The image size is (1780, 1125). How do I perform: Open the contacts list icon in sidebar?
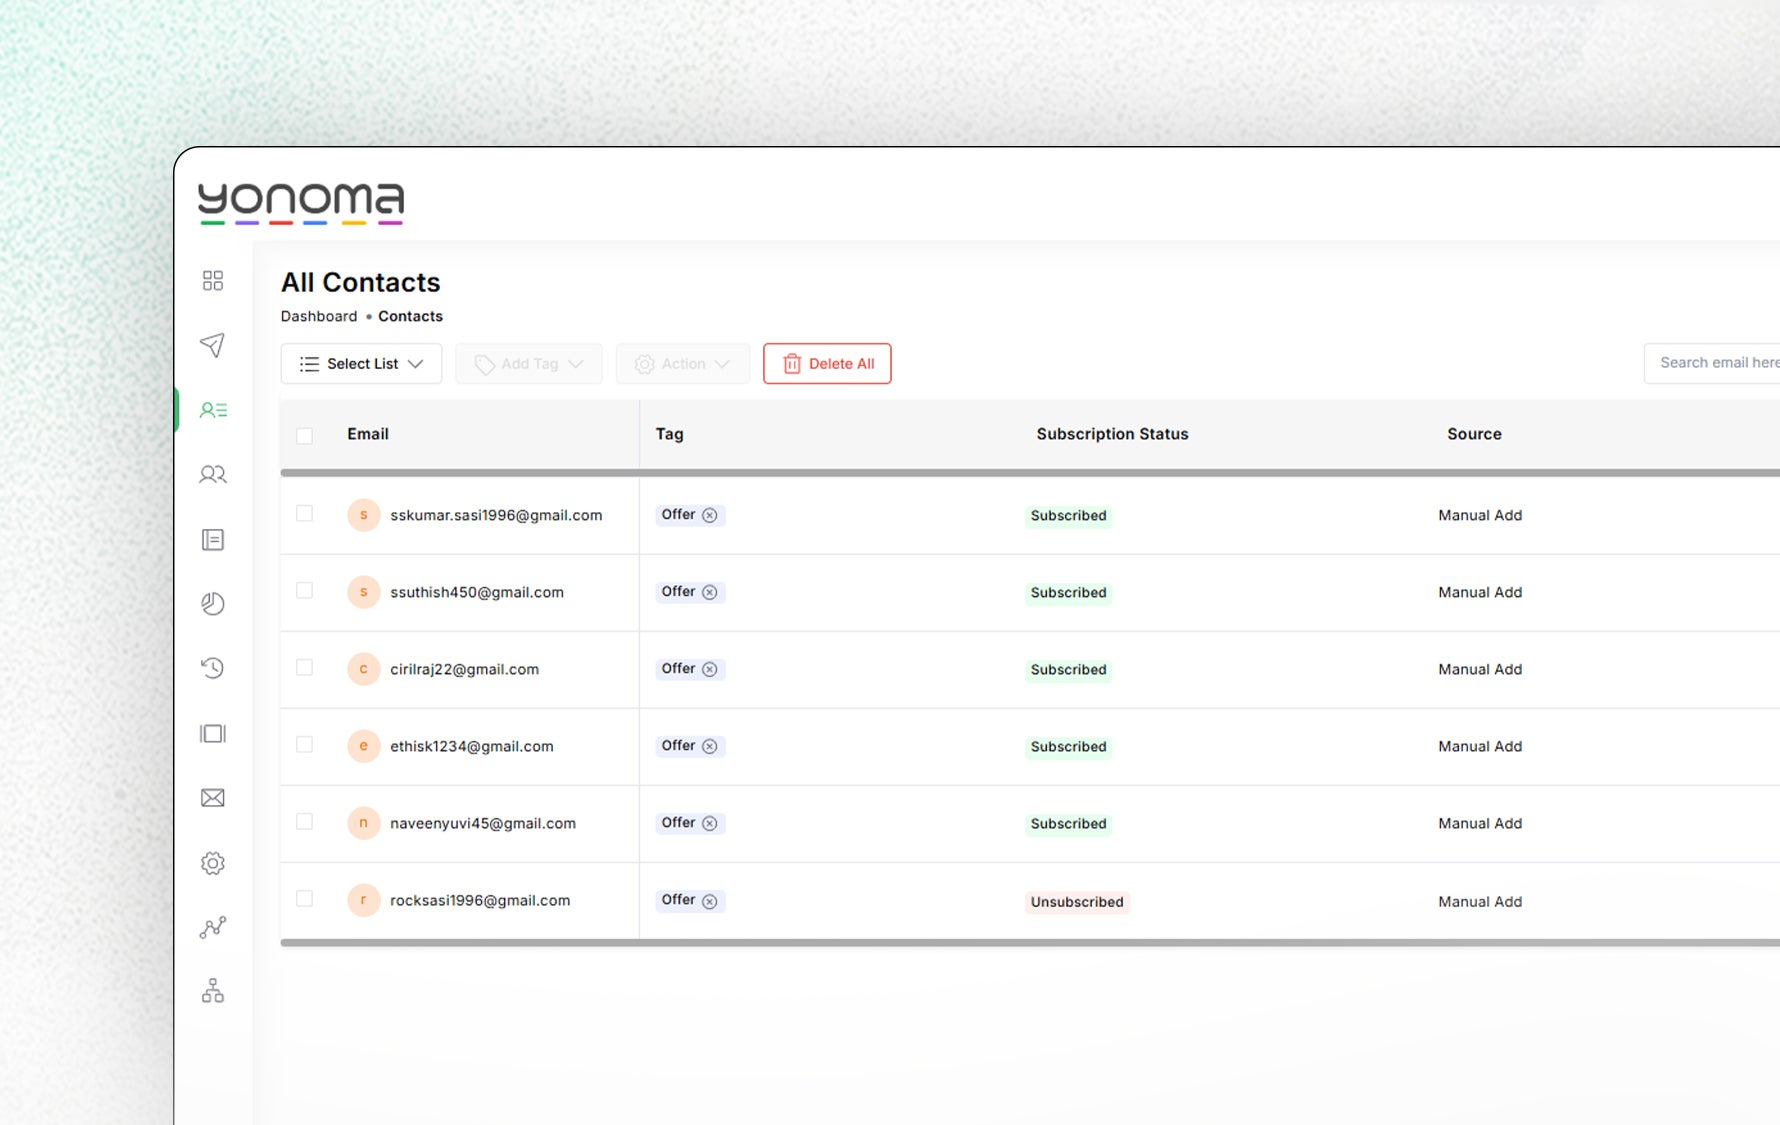[212, 410]
